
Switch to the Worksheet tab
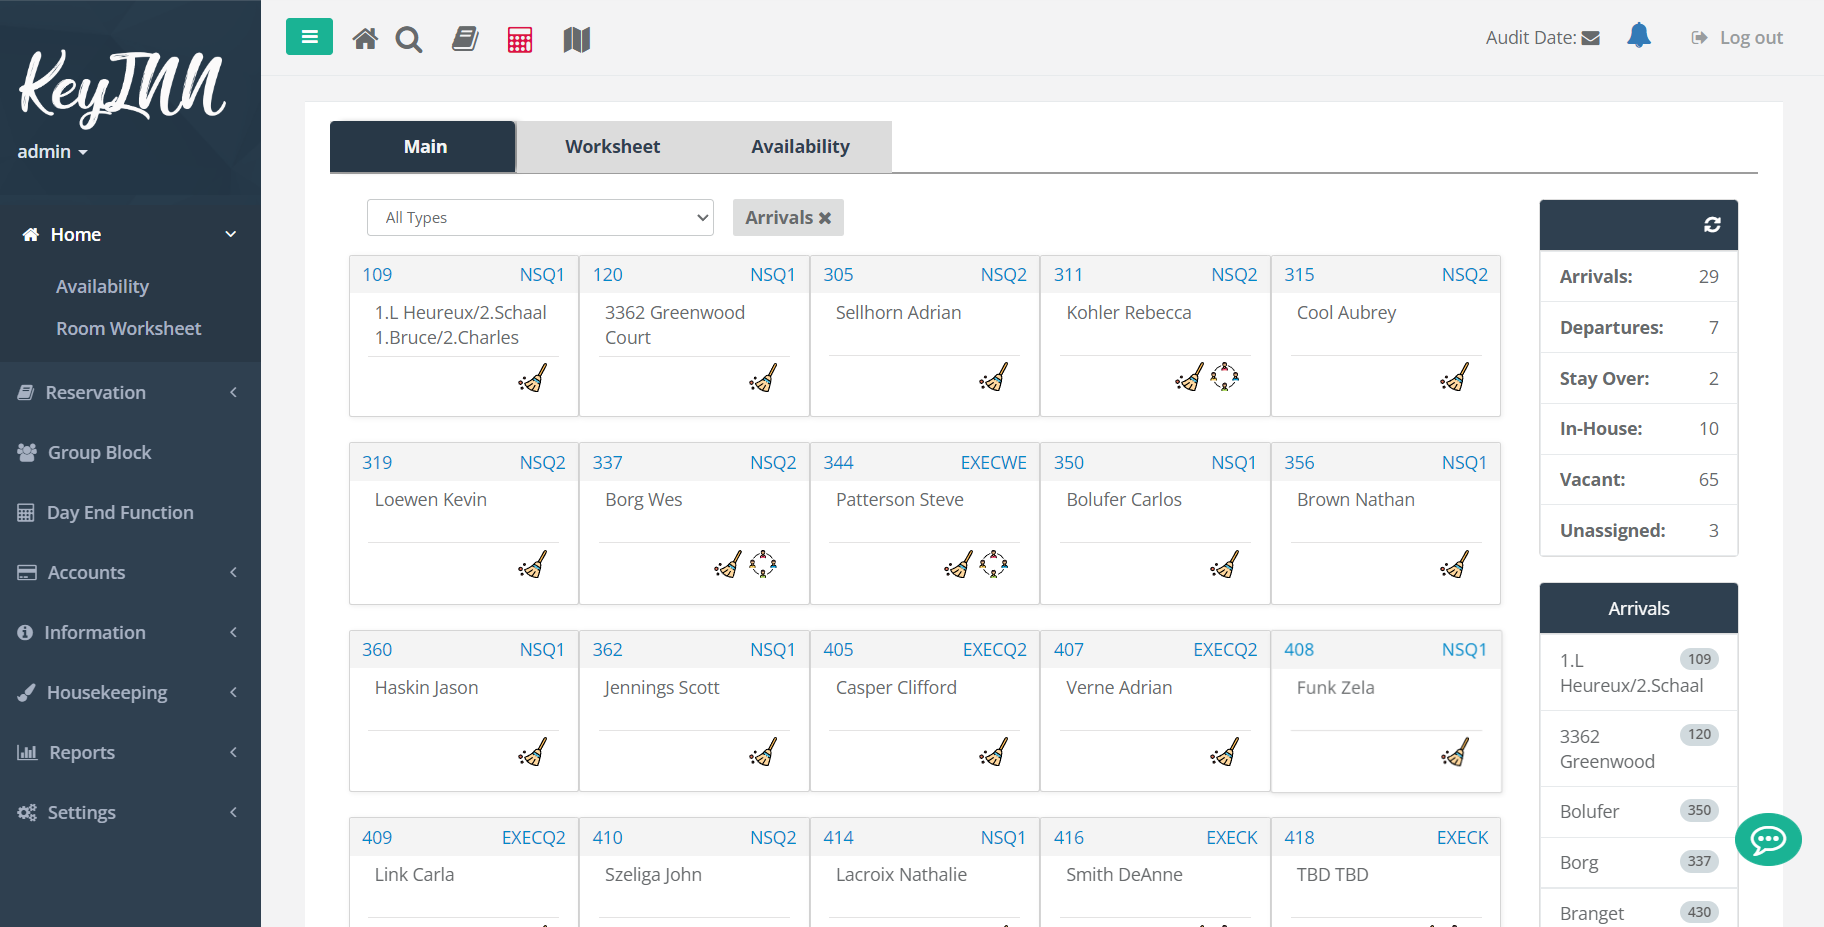613,147
